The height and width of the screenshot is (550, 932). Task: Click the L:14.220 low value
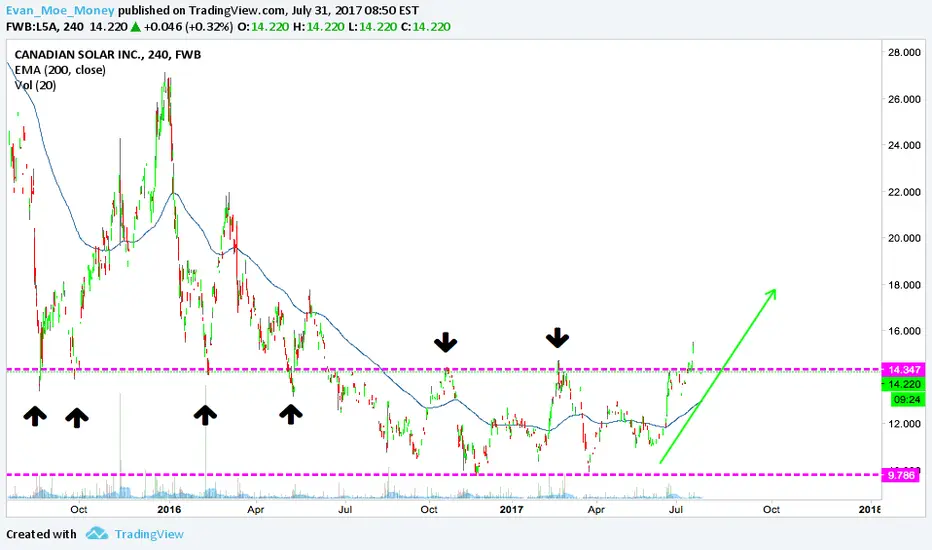click(x=373, y=27)
